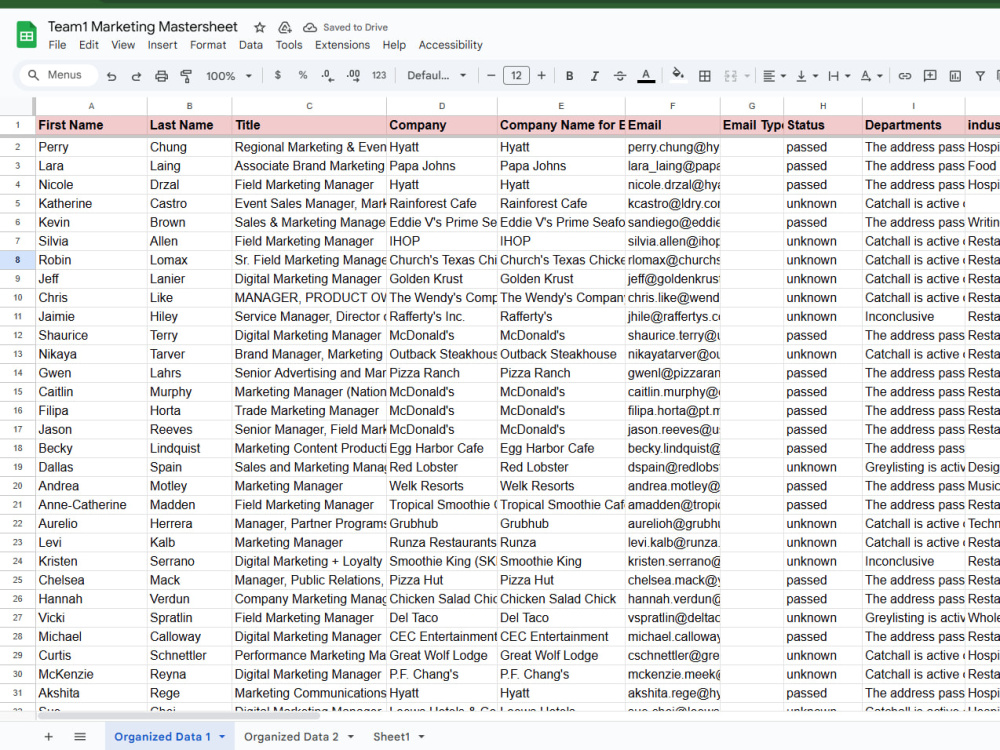Open text rotation dropdown
The image size is (1000, 750).
coord(871,76)
